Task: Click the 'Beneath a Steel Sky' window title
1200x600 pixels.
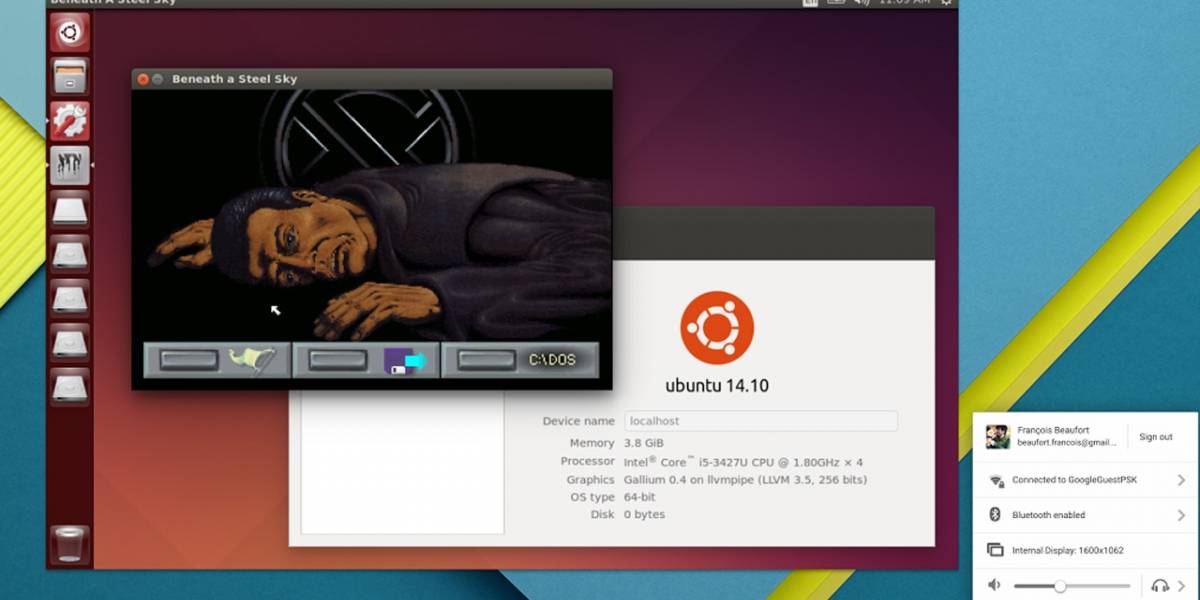Action: coord(234,79)
